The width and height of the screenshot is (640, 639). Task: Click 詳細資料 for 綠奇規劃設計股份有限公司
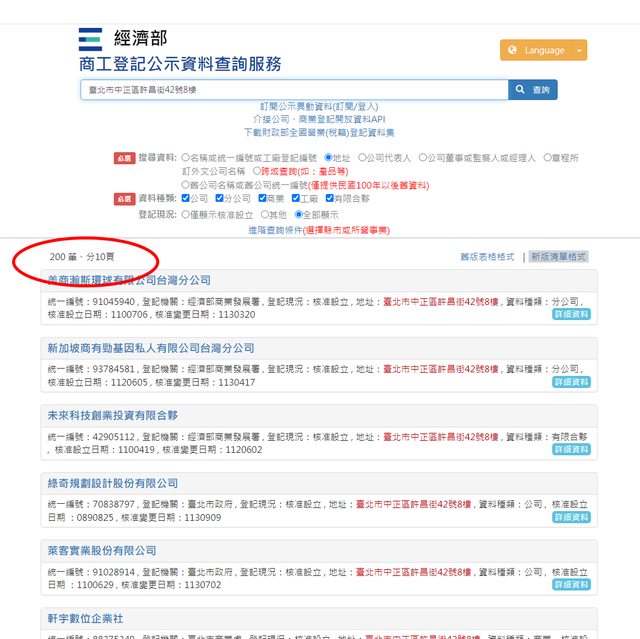click(x=571, y=517)
